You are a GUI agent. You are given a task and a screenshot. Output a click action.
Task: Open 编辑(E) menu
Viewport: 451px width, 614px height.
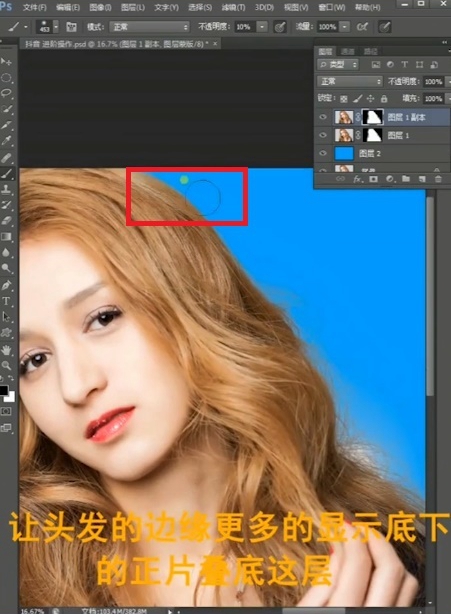click(68, 7)
